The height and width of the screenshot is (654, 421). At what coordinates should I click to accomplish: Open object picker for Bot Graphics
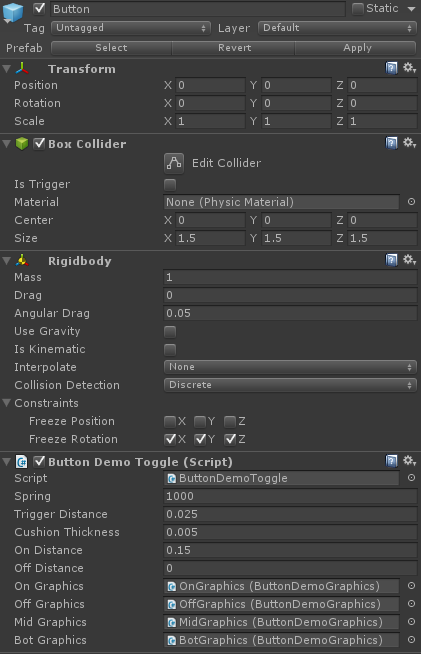(411, 640)
